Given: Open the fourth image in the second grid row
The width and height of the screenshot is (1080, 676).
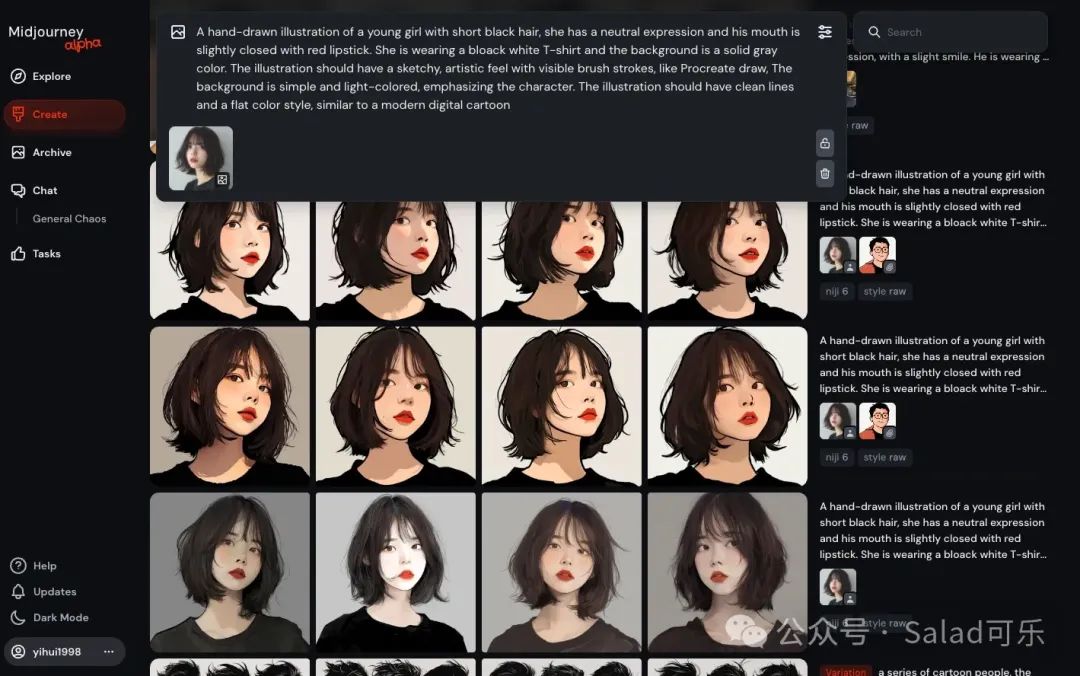Looking at the screenshot, I should click(x=727, y=407).
